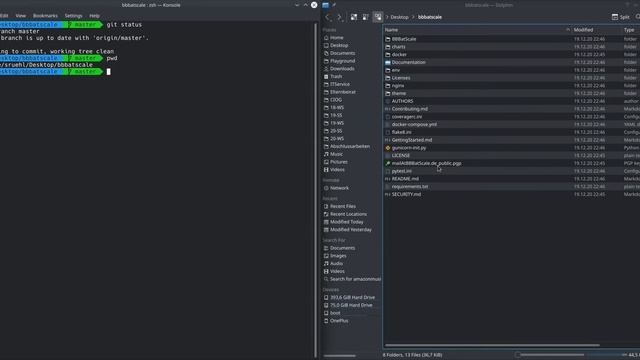This screenshot has width=640, height=360.
Task: Click bbbatscale in breadcrumb path
Action: click(x=430, y=17)
